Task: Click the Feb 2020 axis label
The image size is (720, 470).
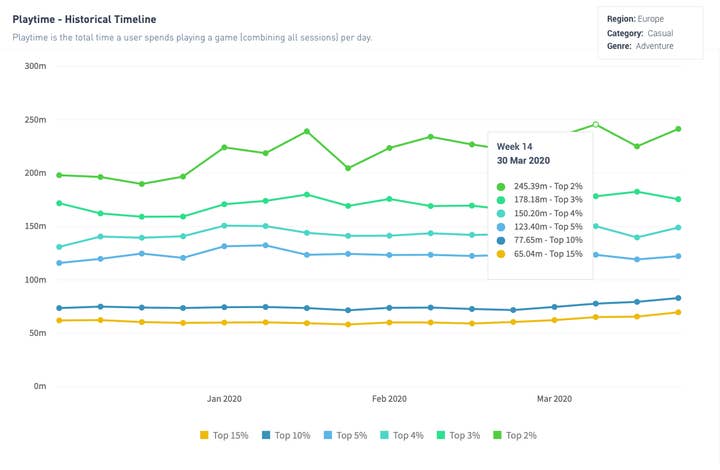Action: [389, 398]
